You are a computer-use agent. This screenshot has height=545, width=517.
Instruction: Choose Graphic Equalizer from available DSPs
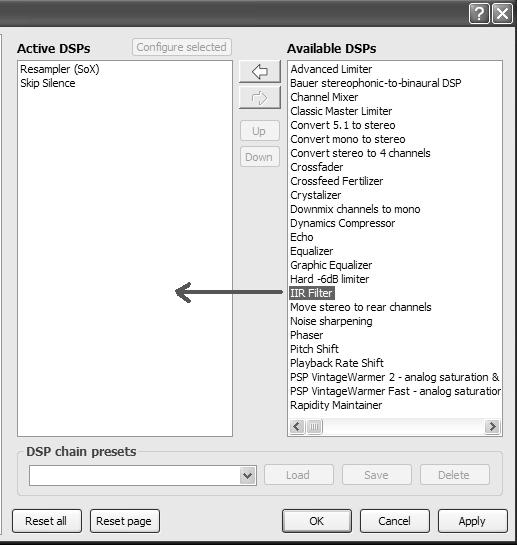pos(331,265)
